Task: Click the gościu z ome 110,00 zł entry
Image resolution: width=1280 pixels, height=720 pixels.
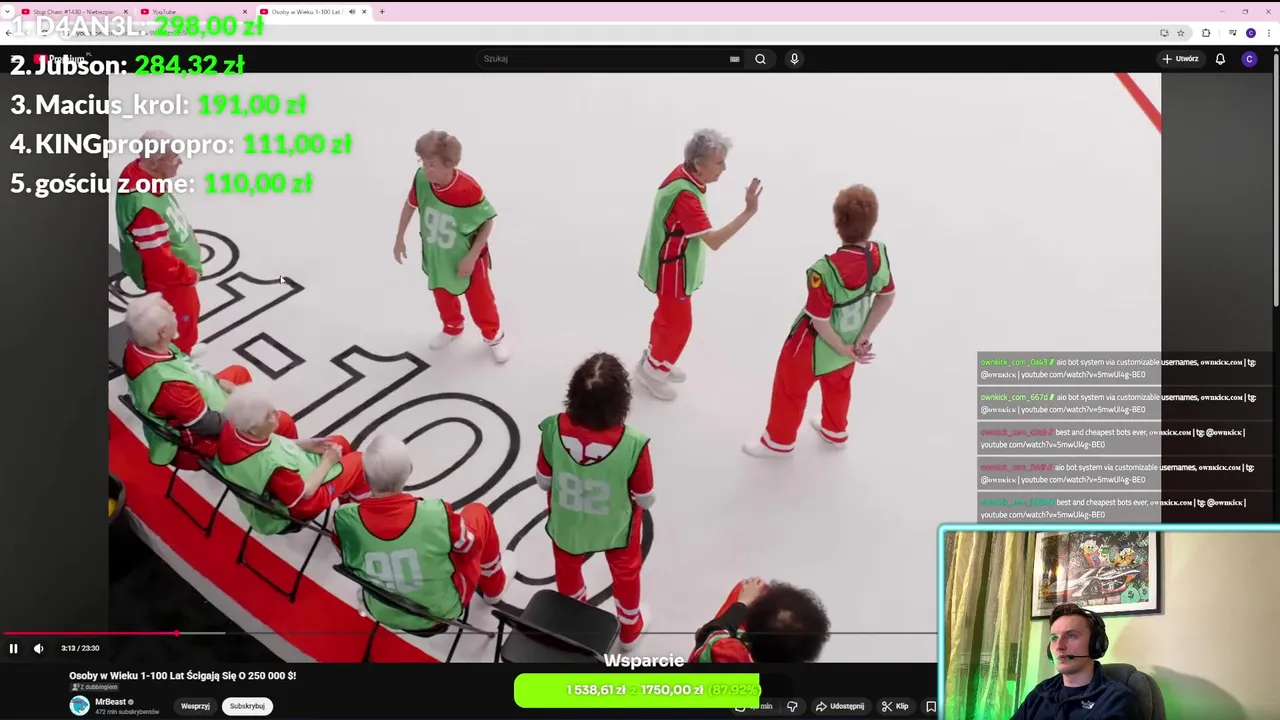Action: coord(161,184)
